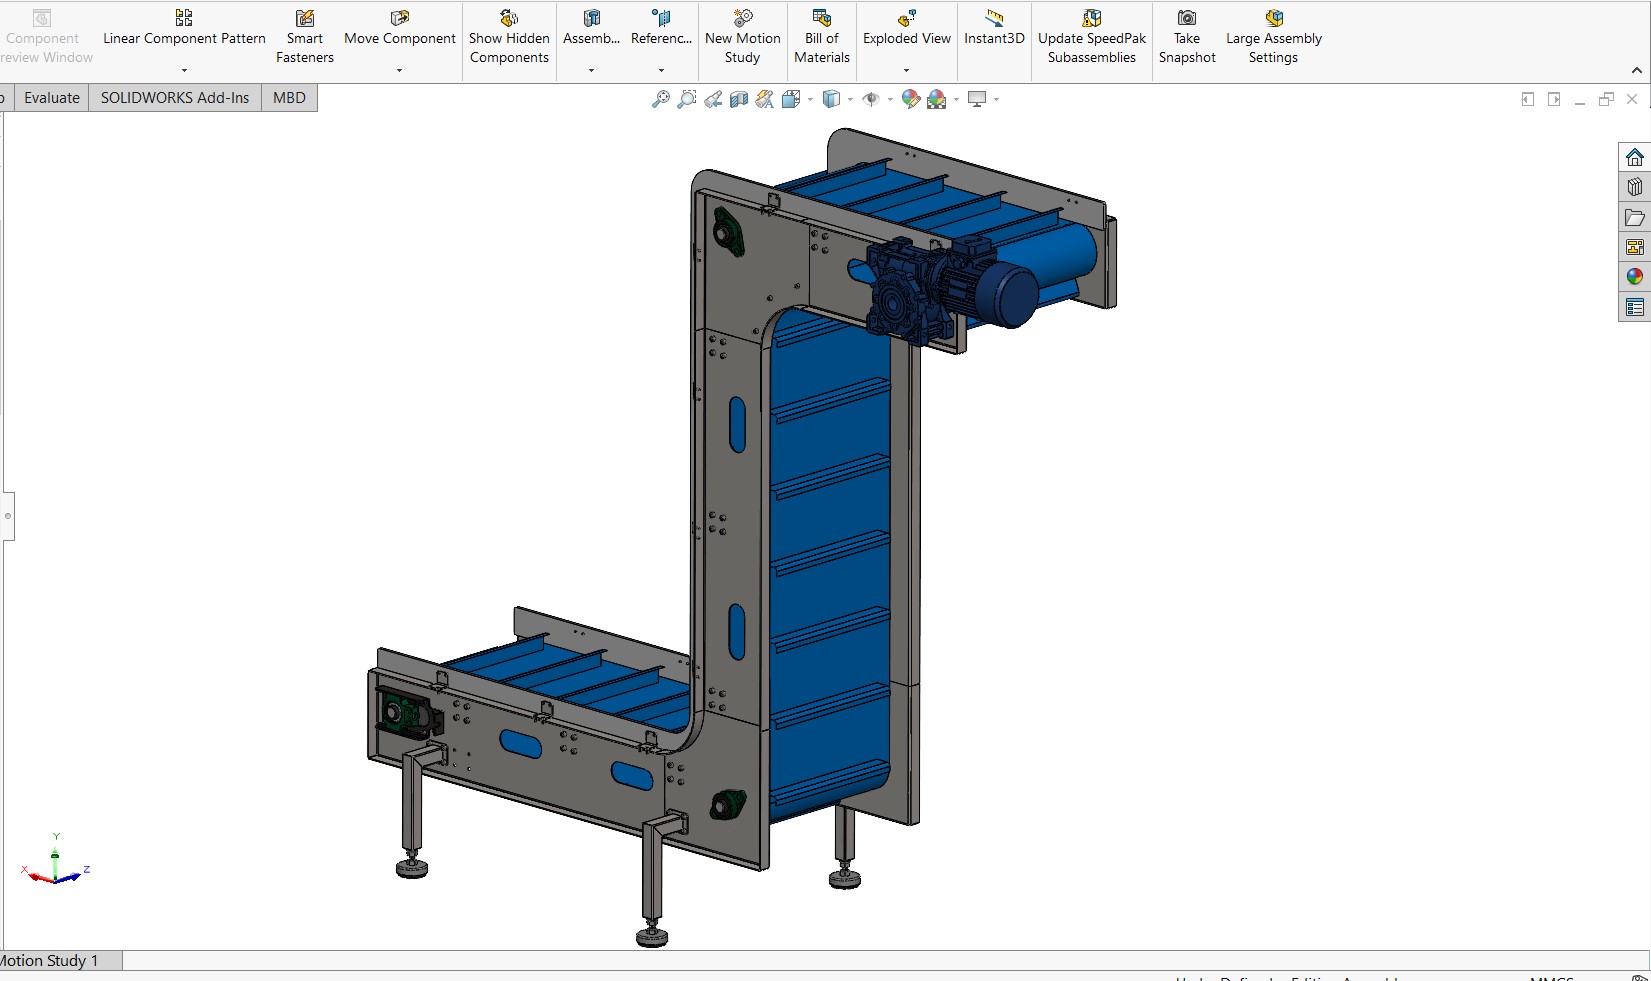Click Update SpeedPak Subassemblies
The height and width of the screenshot is (981, 1651).
pos(1092,37)
